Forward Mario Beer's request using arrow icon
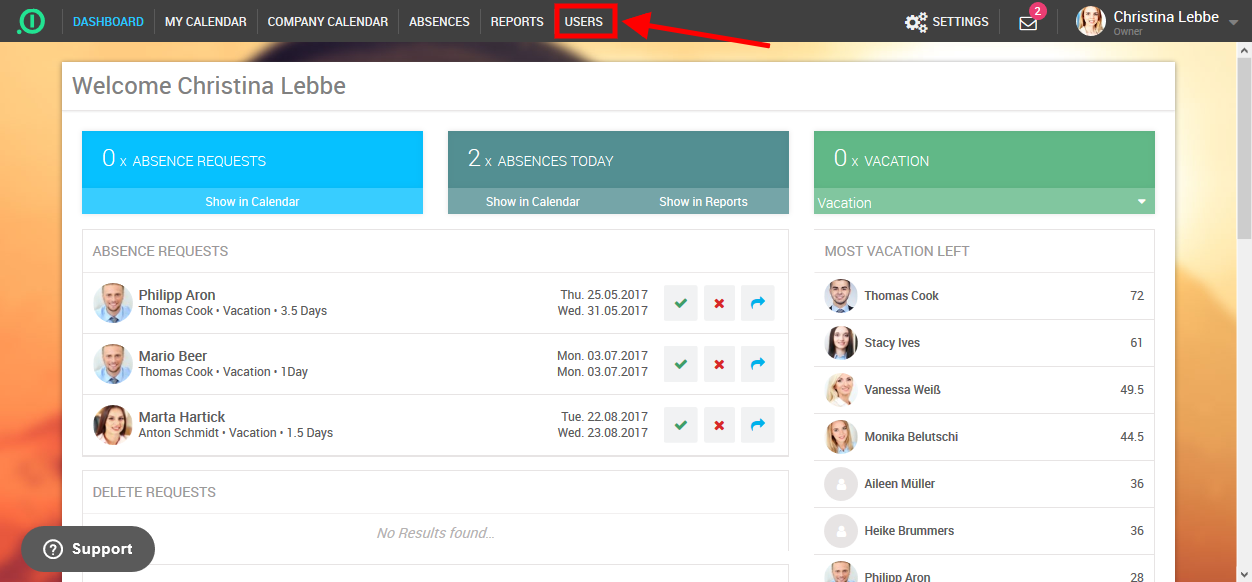Viewport: 1252px width, 582px height. (x=757, y=364)
